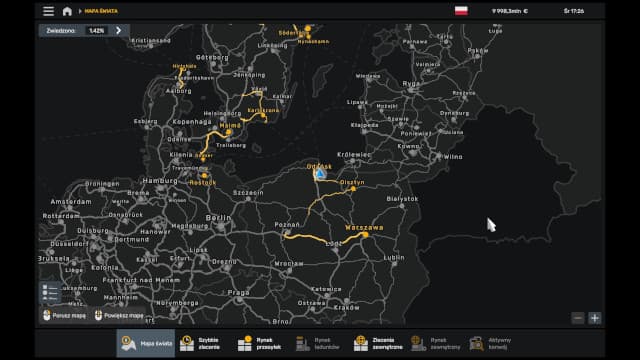Click the Szczecin city label
This screenshot has height=360, width=640.
[248, 193]
